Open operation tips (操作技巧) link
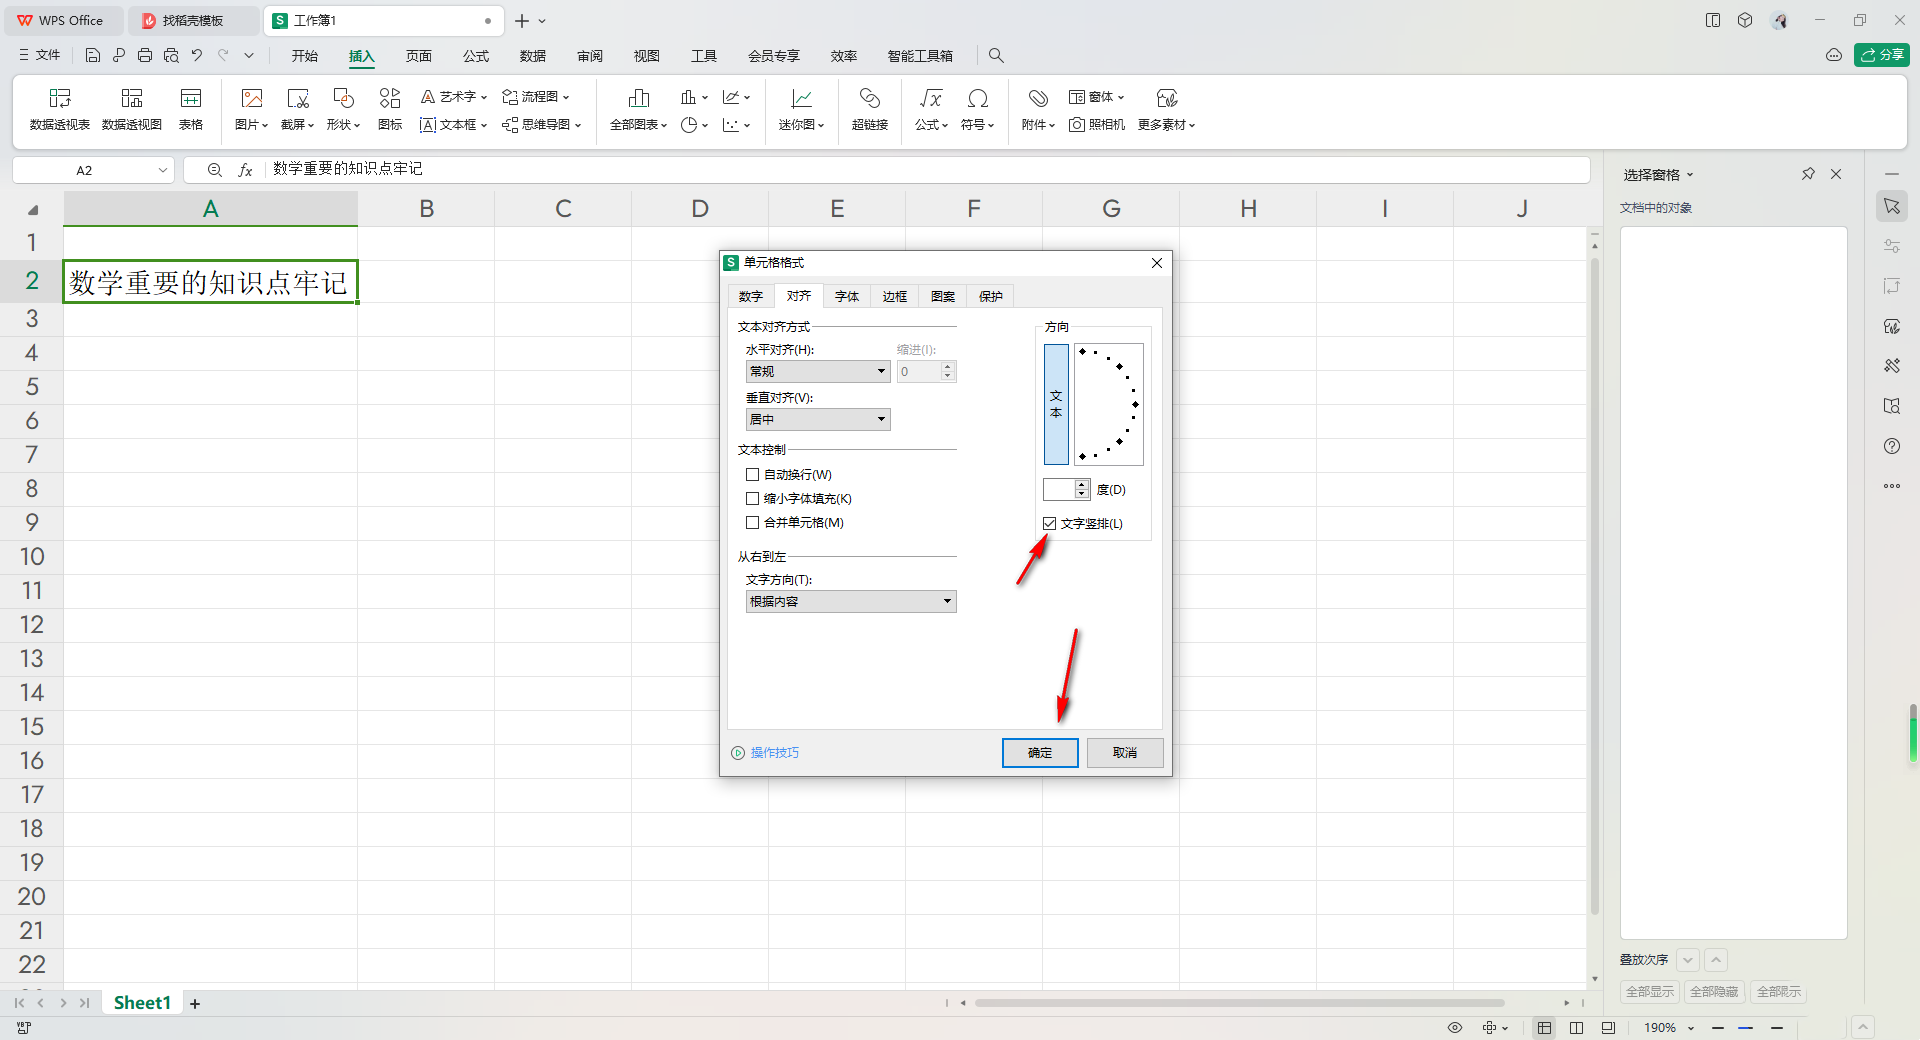Image resolution: width=1920 pixels, height=1040 pixels. [765, 753]
